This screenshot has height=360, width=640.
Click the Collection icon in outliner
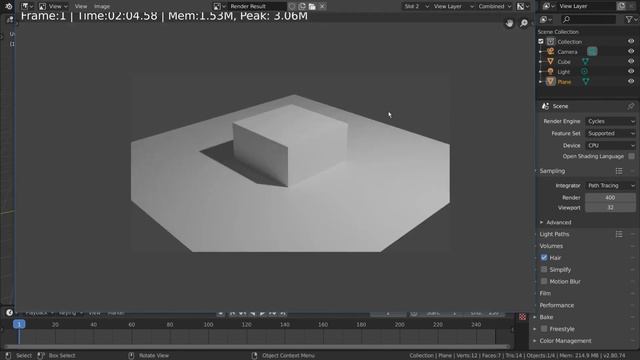tap(551, 42)
